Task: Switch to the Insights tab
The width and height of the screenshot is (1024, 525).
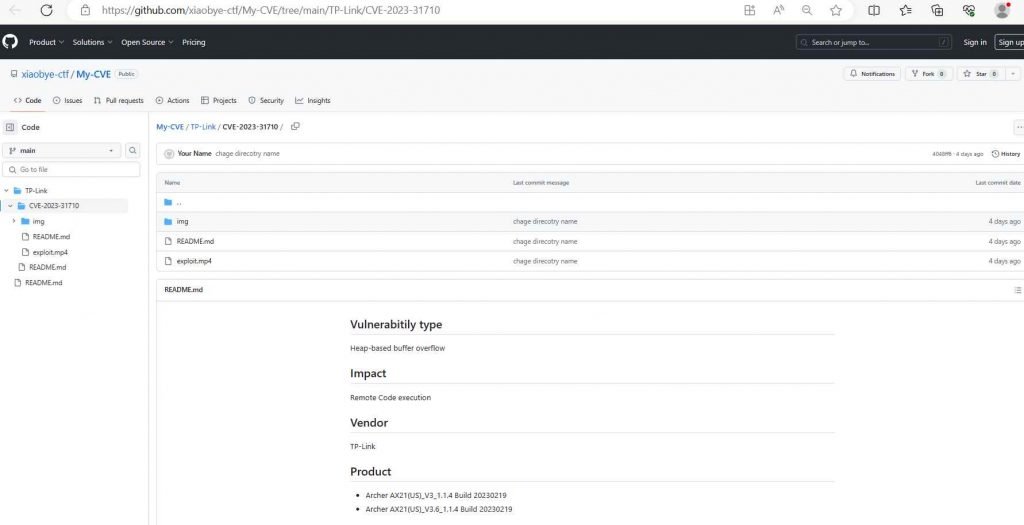Action: [313, 101]
